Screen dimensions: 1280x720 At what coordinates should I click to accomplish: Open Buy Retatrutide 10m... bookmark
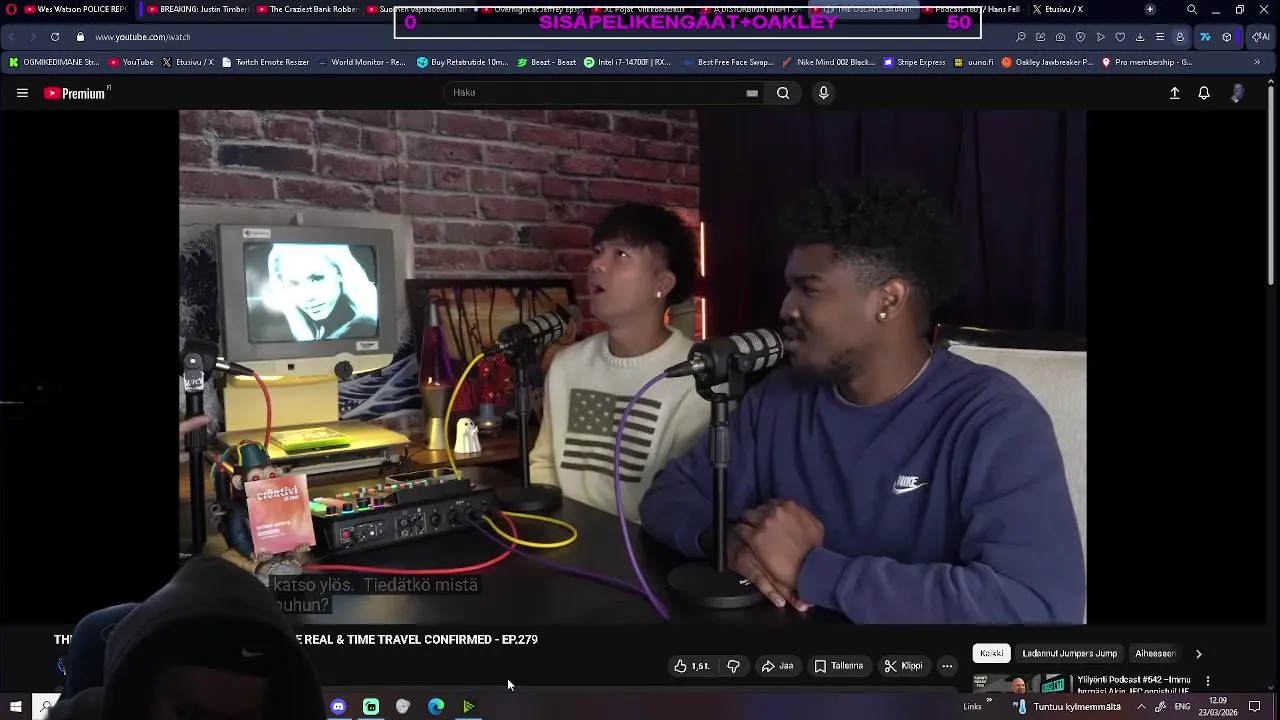[462, 62]
